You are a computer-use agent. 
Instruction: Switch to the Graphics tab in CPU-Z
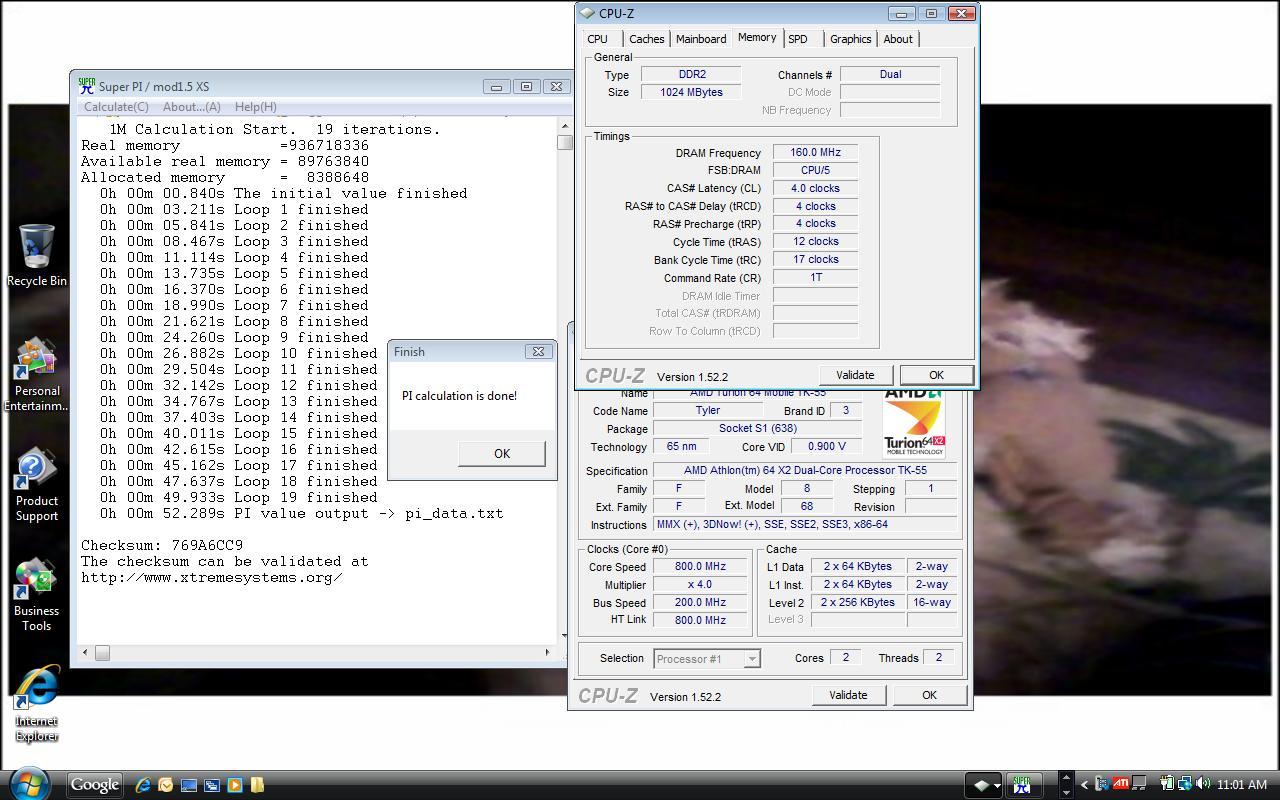850,39
